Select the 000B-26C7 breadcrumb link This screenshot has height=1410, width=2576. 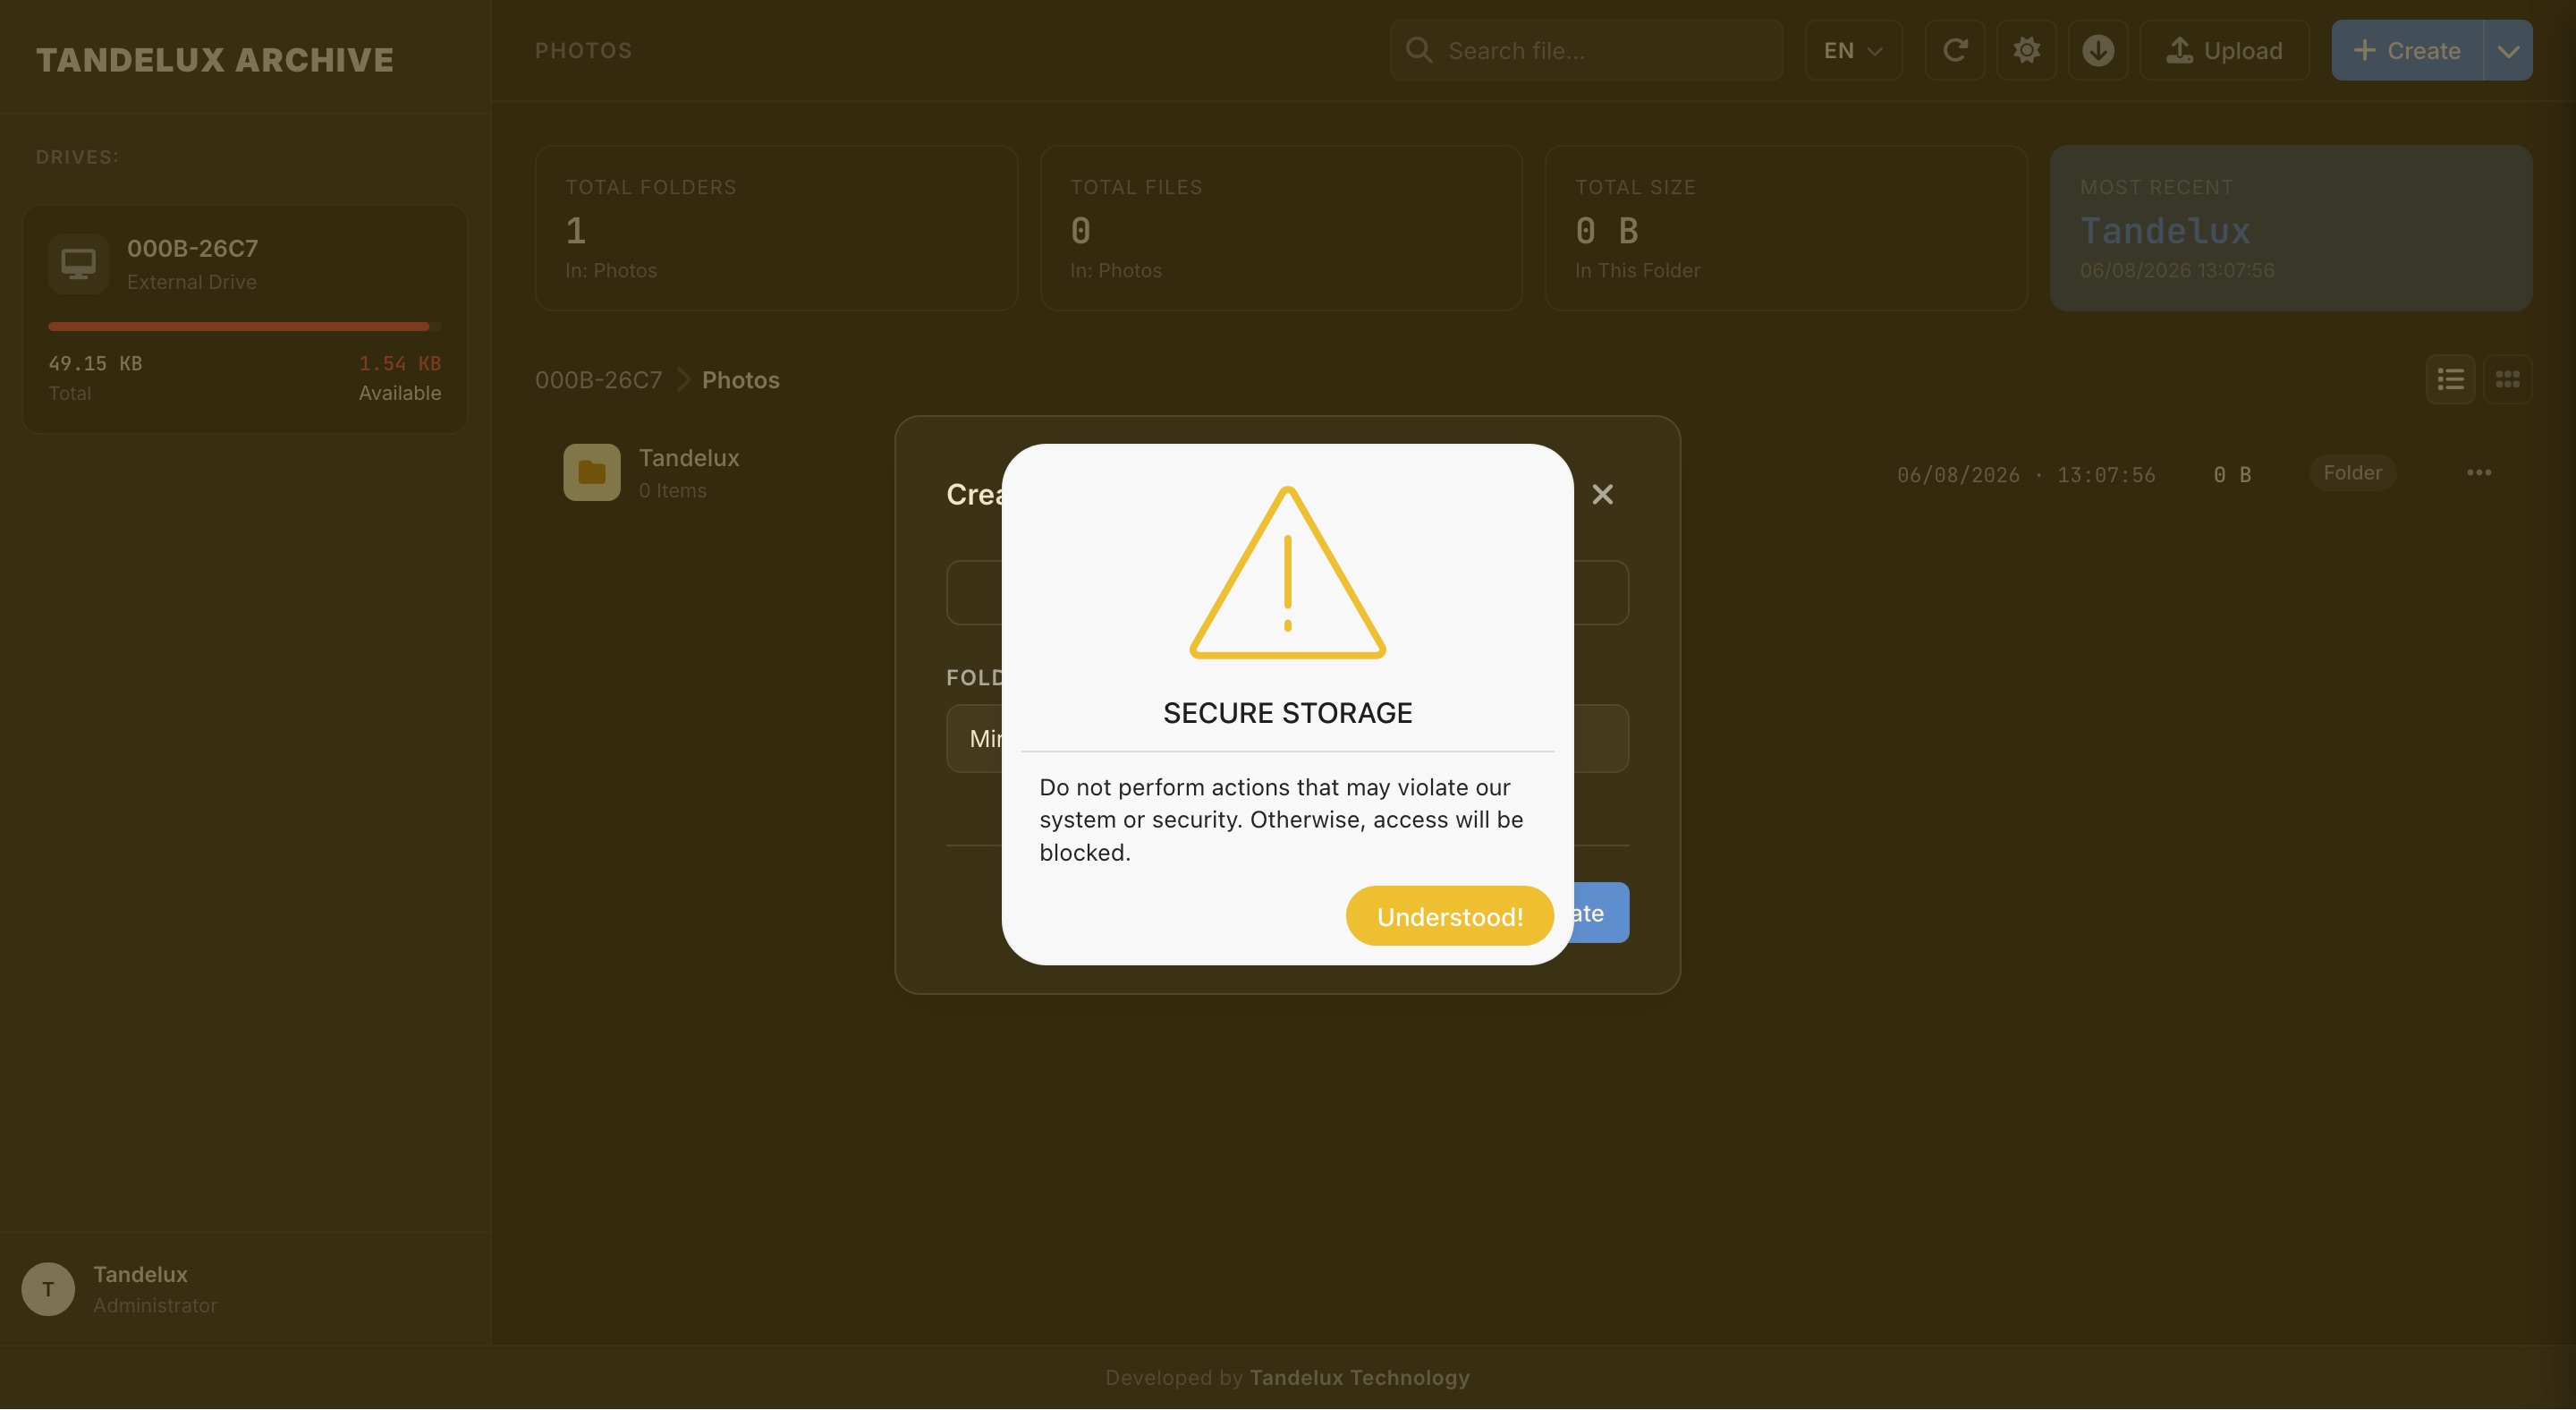pyautogui.click(x=598, y=380)
